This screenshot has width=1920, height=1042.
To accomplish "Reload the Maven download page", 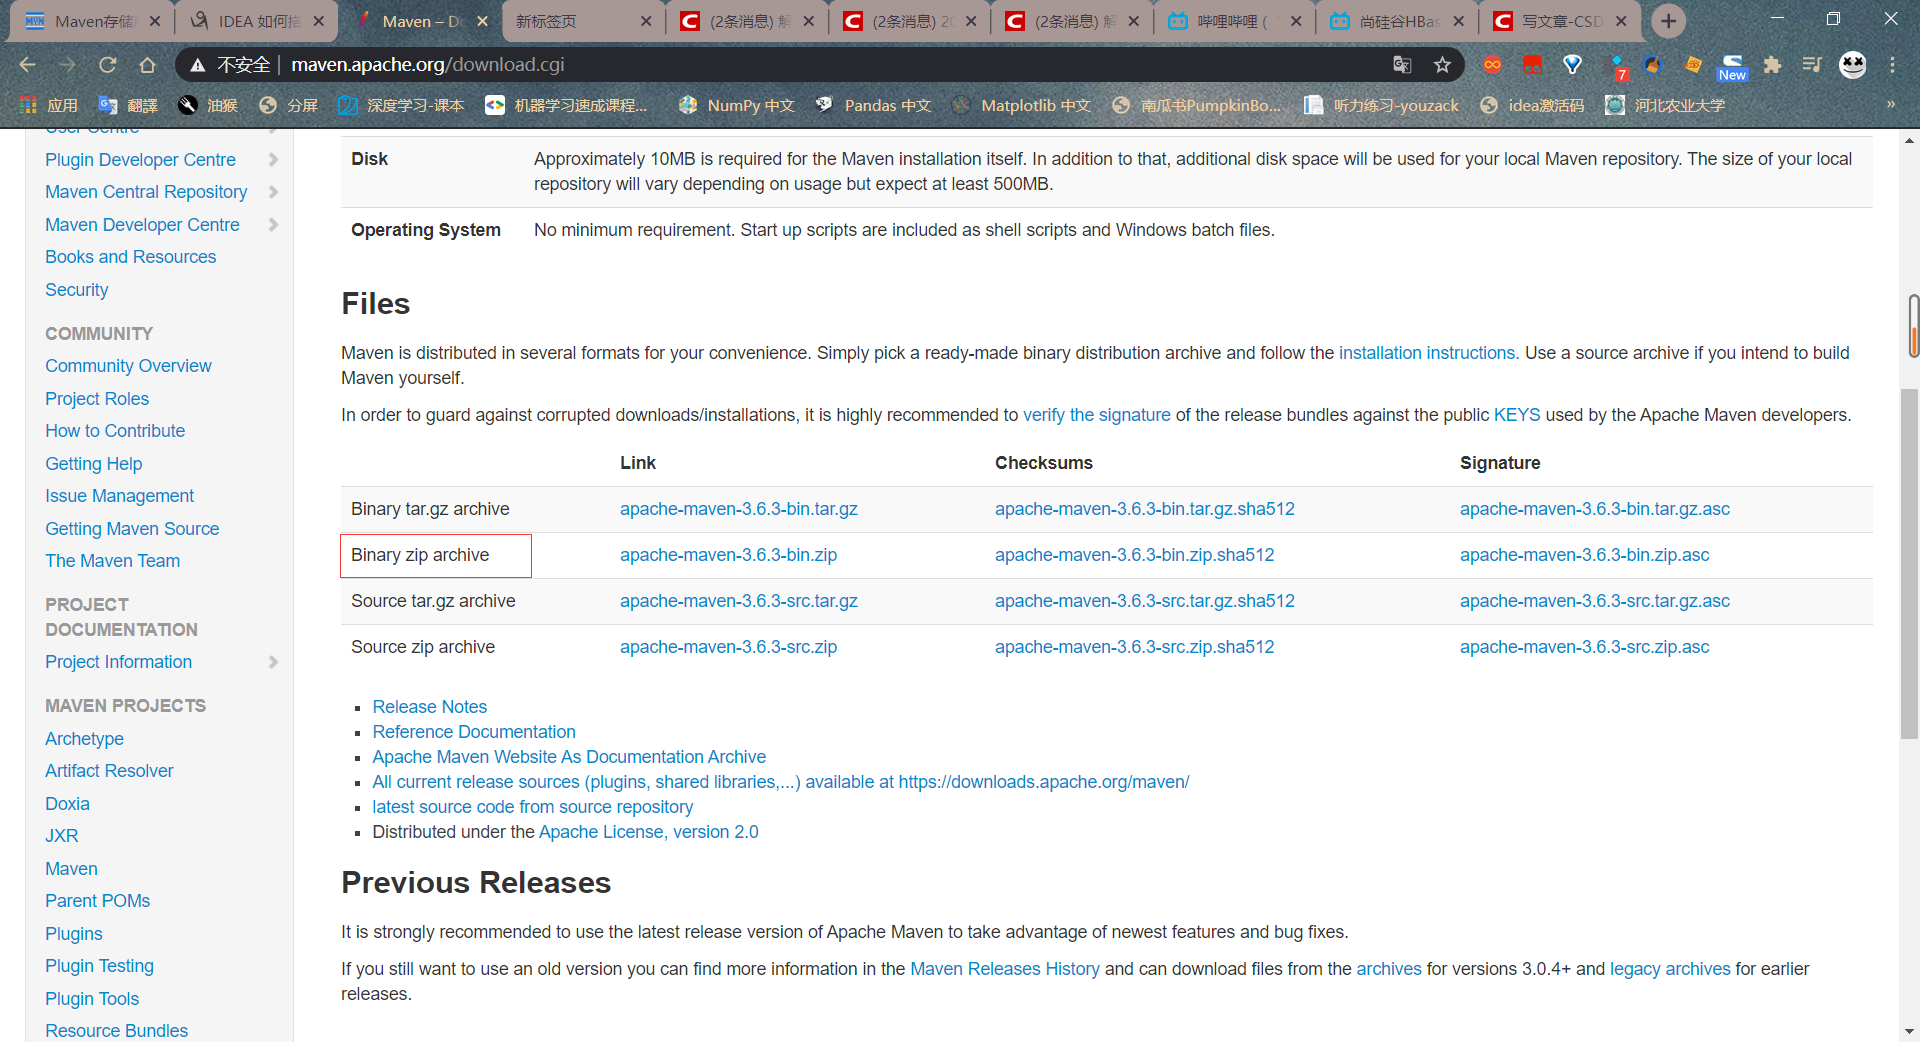I will click(x=107, y=65).
